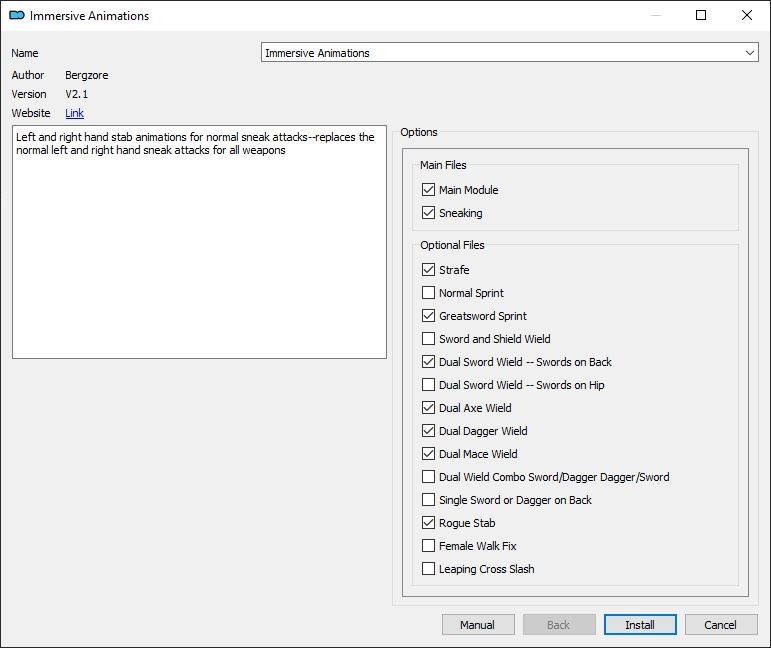Switch to Manual installation
This screenshot has height=648, width=771.
tap(477, 624)
